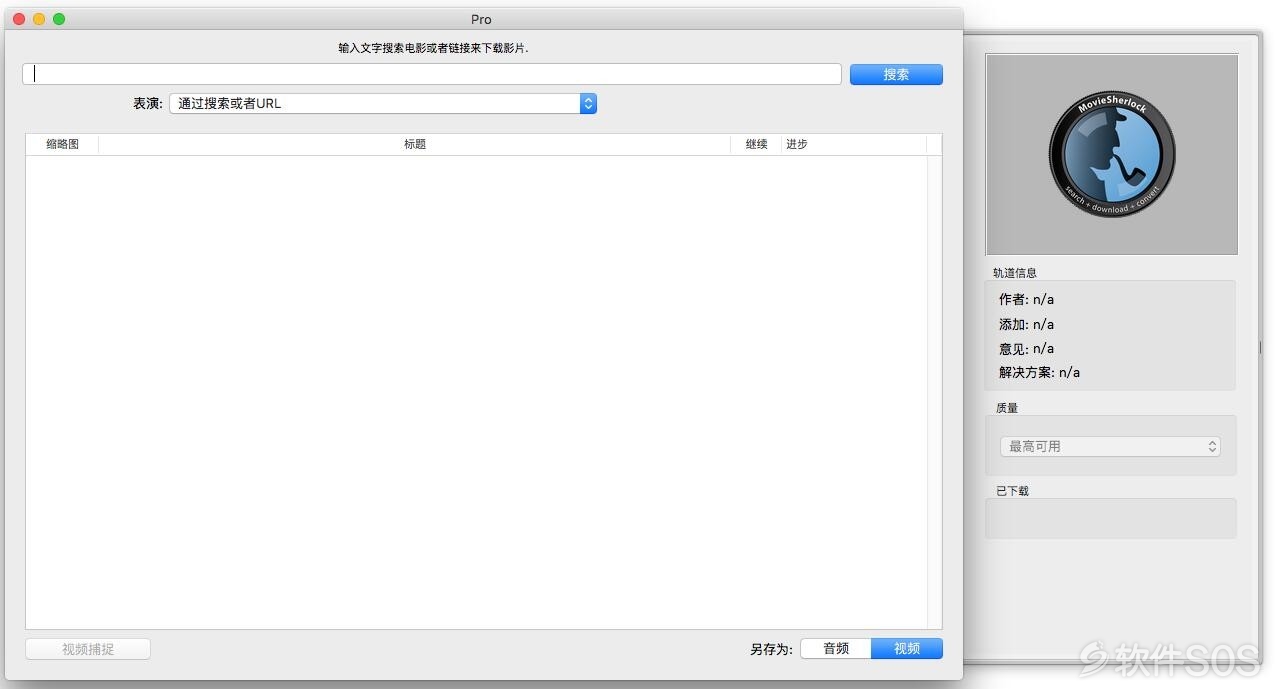
Task: Click the 进步 column header
Action: click(x=854, y=144)
